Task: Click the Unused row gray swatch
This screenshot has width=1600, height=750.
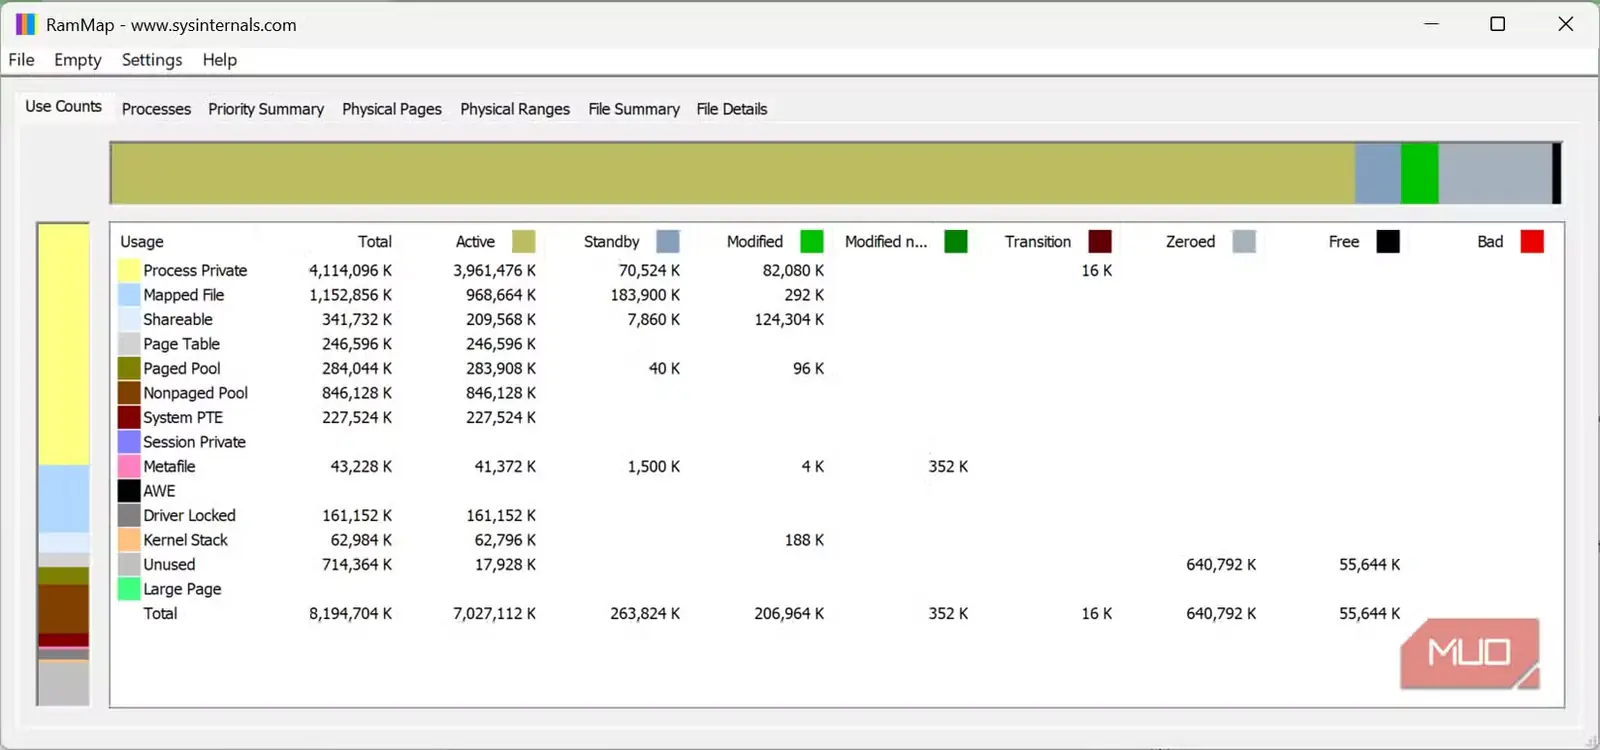Action: coord(129,564)
